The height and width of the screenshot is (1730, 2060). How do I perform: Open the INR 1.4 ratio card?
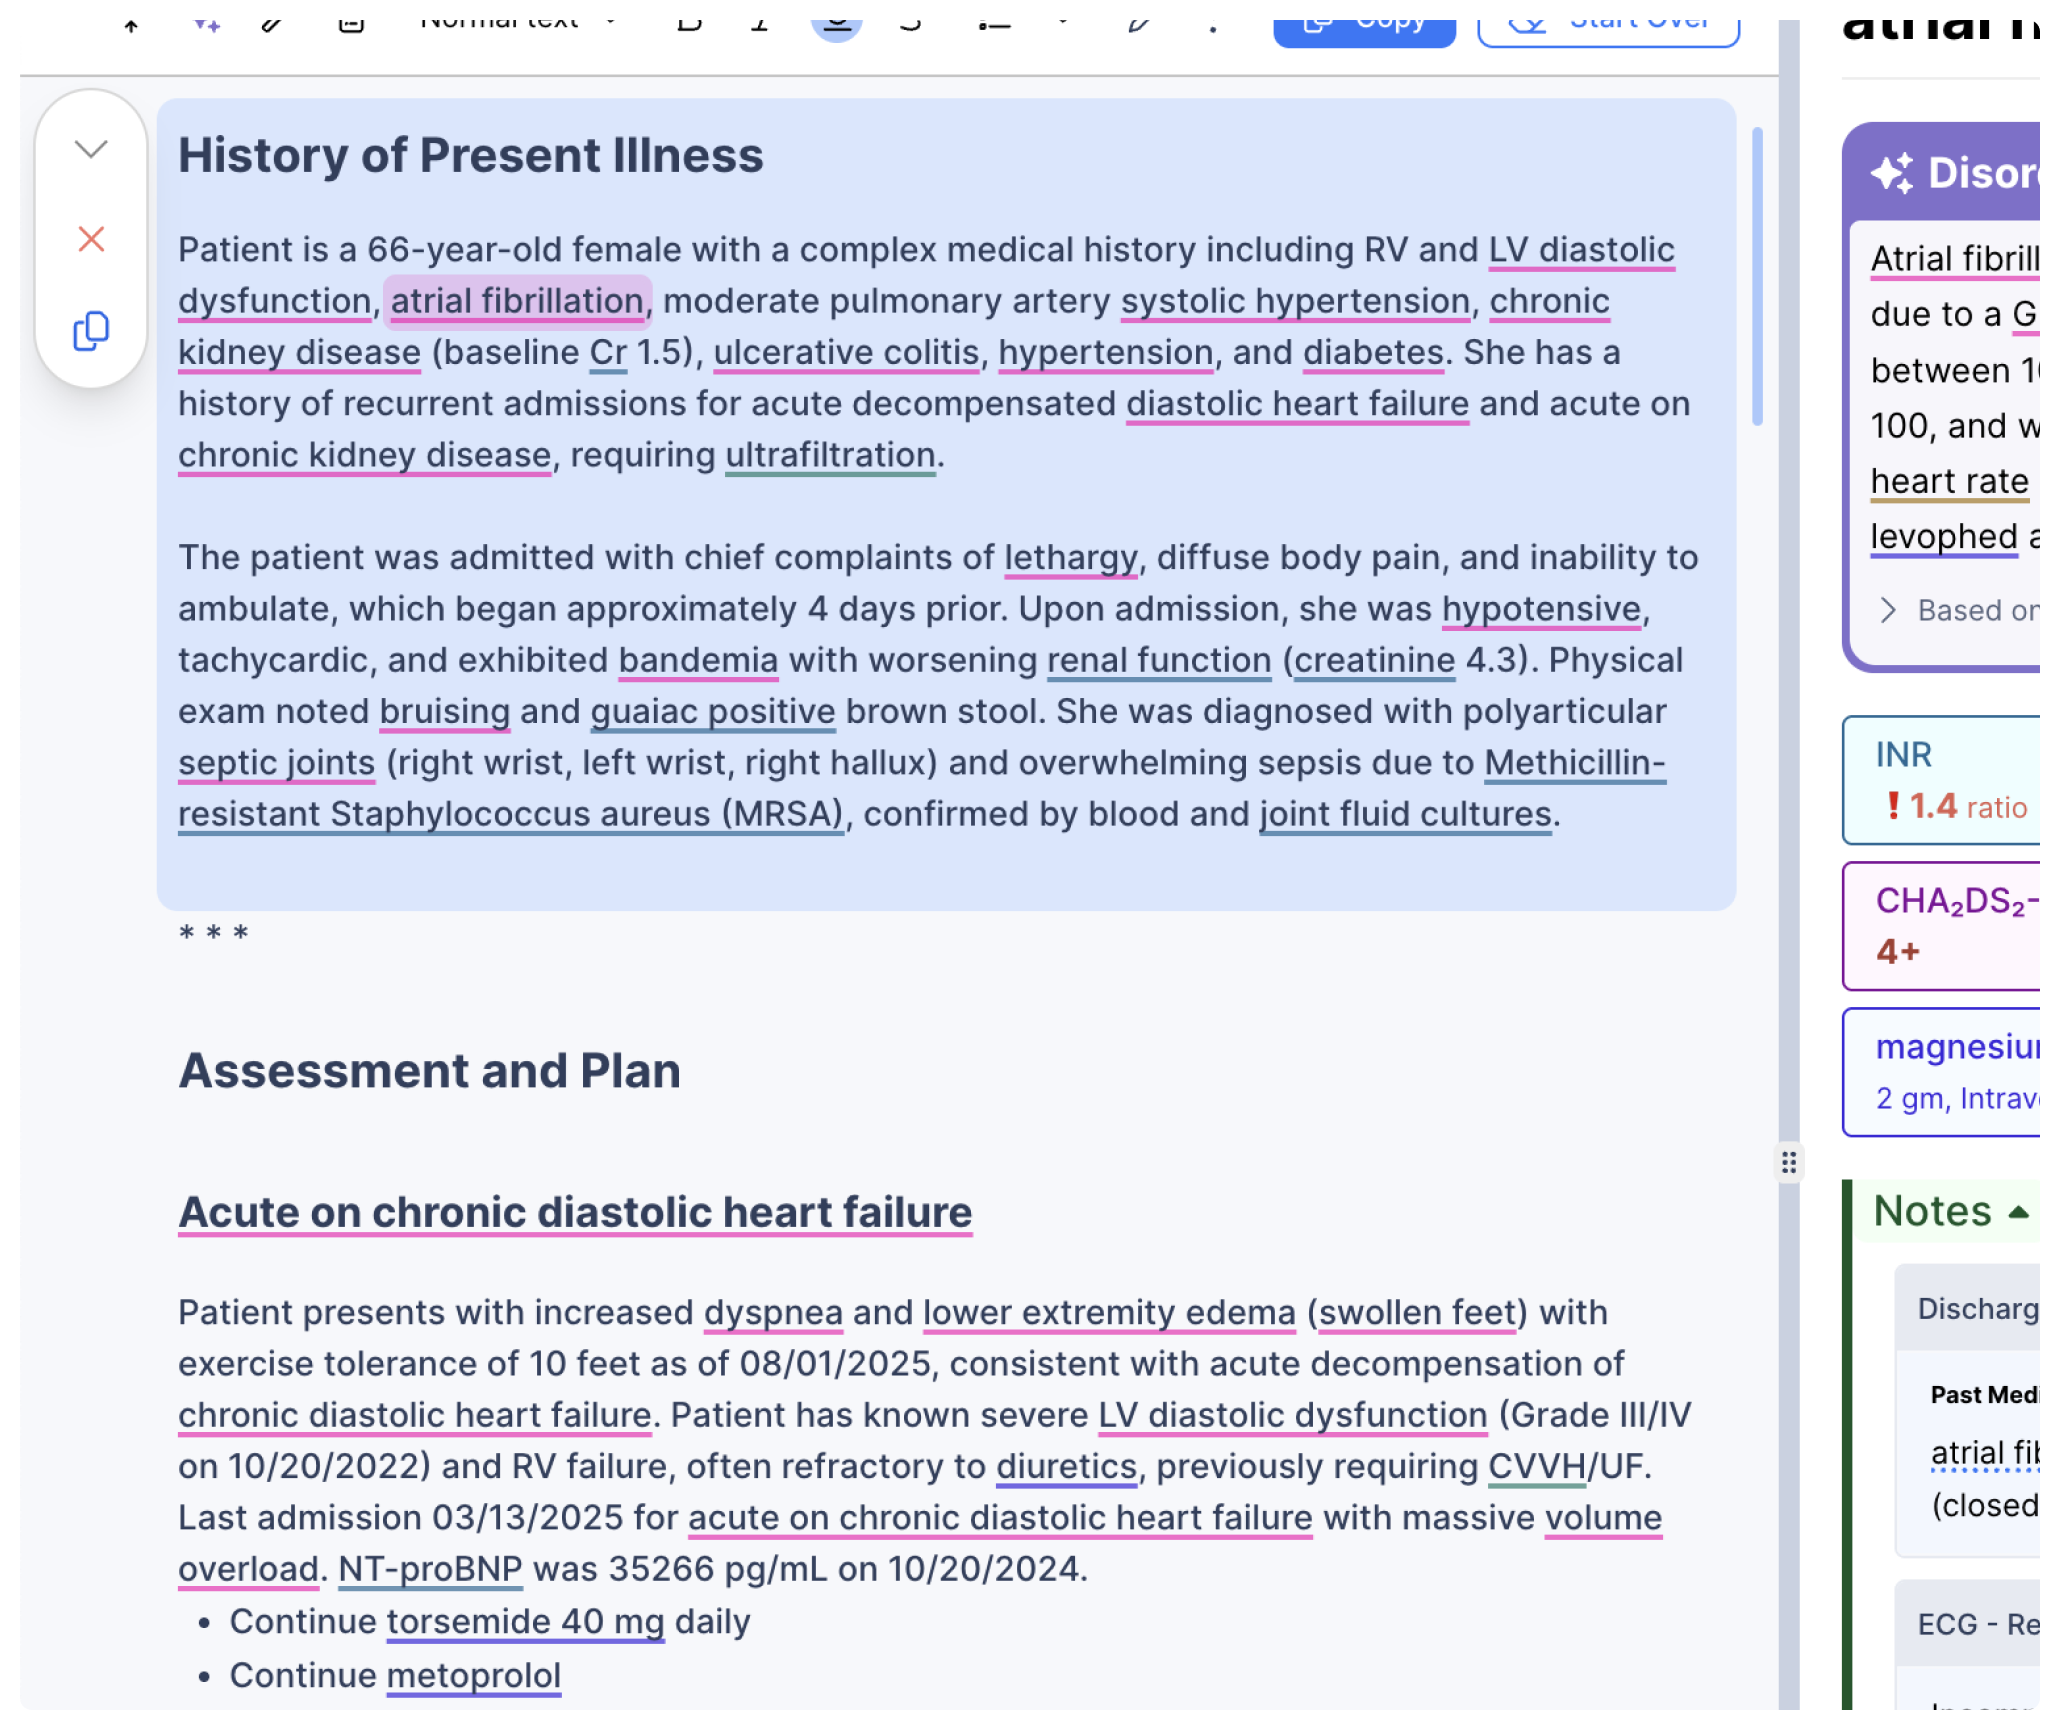click(x=1942, y=781)
